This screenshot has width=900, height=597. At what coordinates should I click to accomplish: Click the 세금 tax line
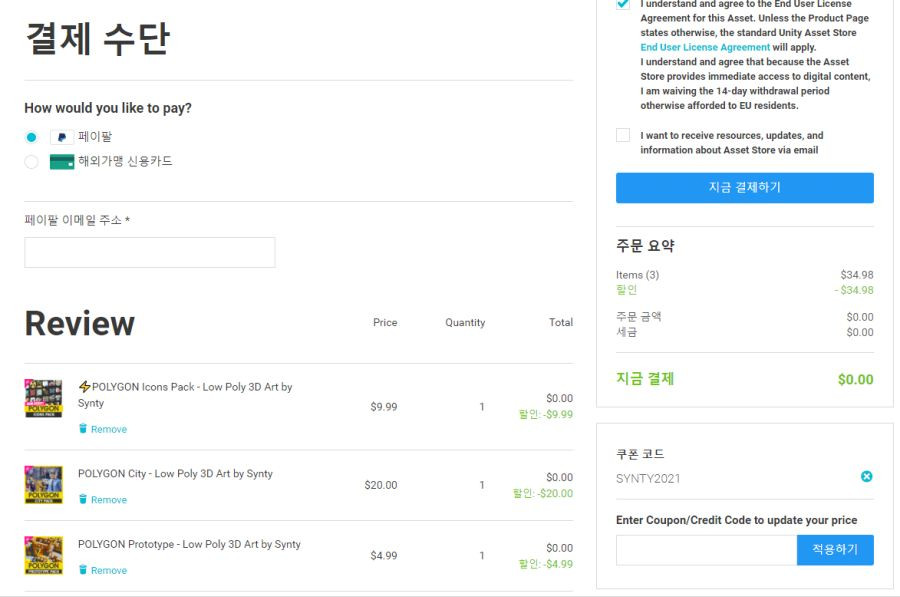pyautogui.click(x=626, y=332)
